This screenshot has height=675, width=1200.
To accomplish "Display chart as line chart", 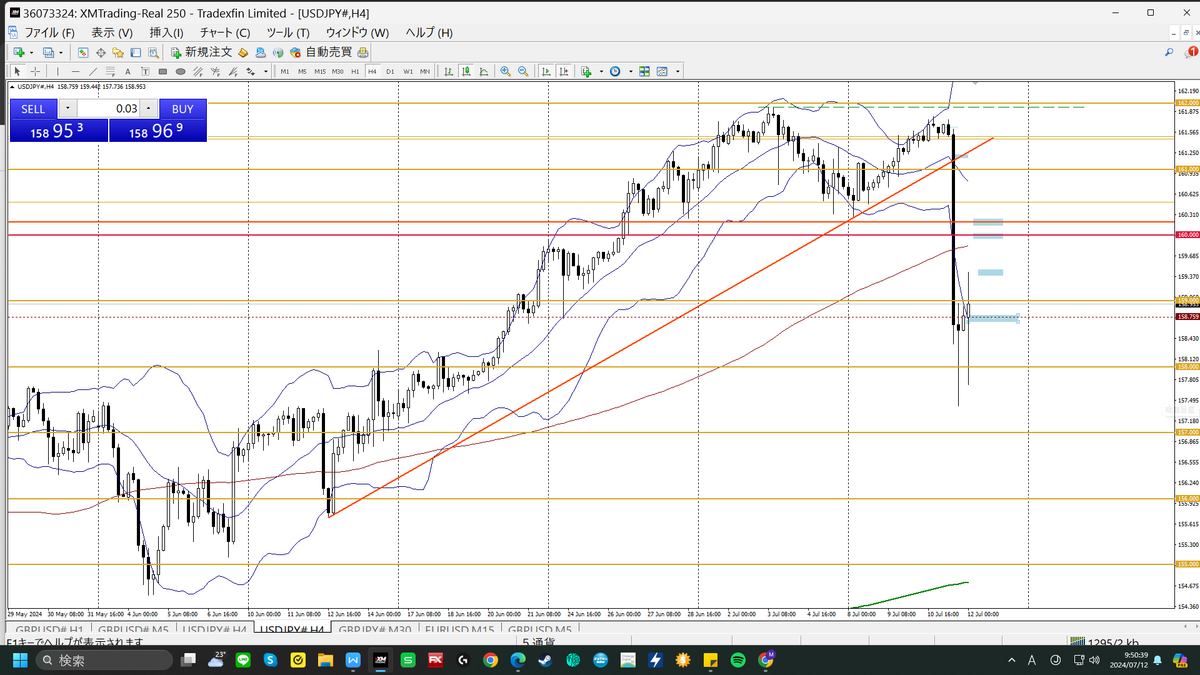I will [484, 71].
